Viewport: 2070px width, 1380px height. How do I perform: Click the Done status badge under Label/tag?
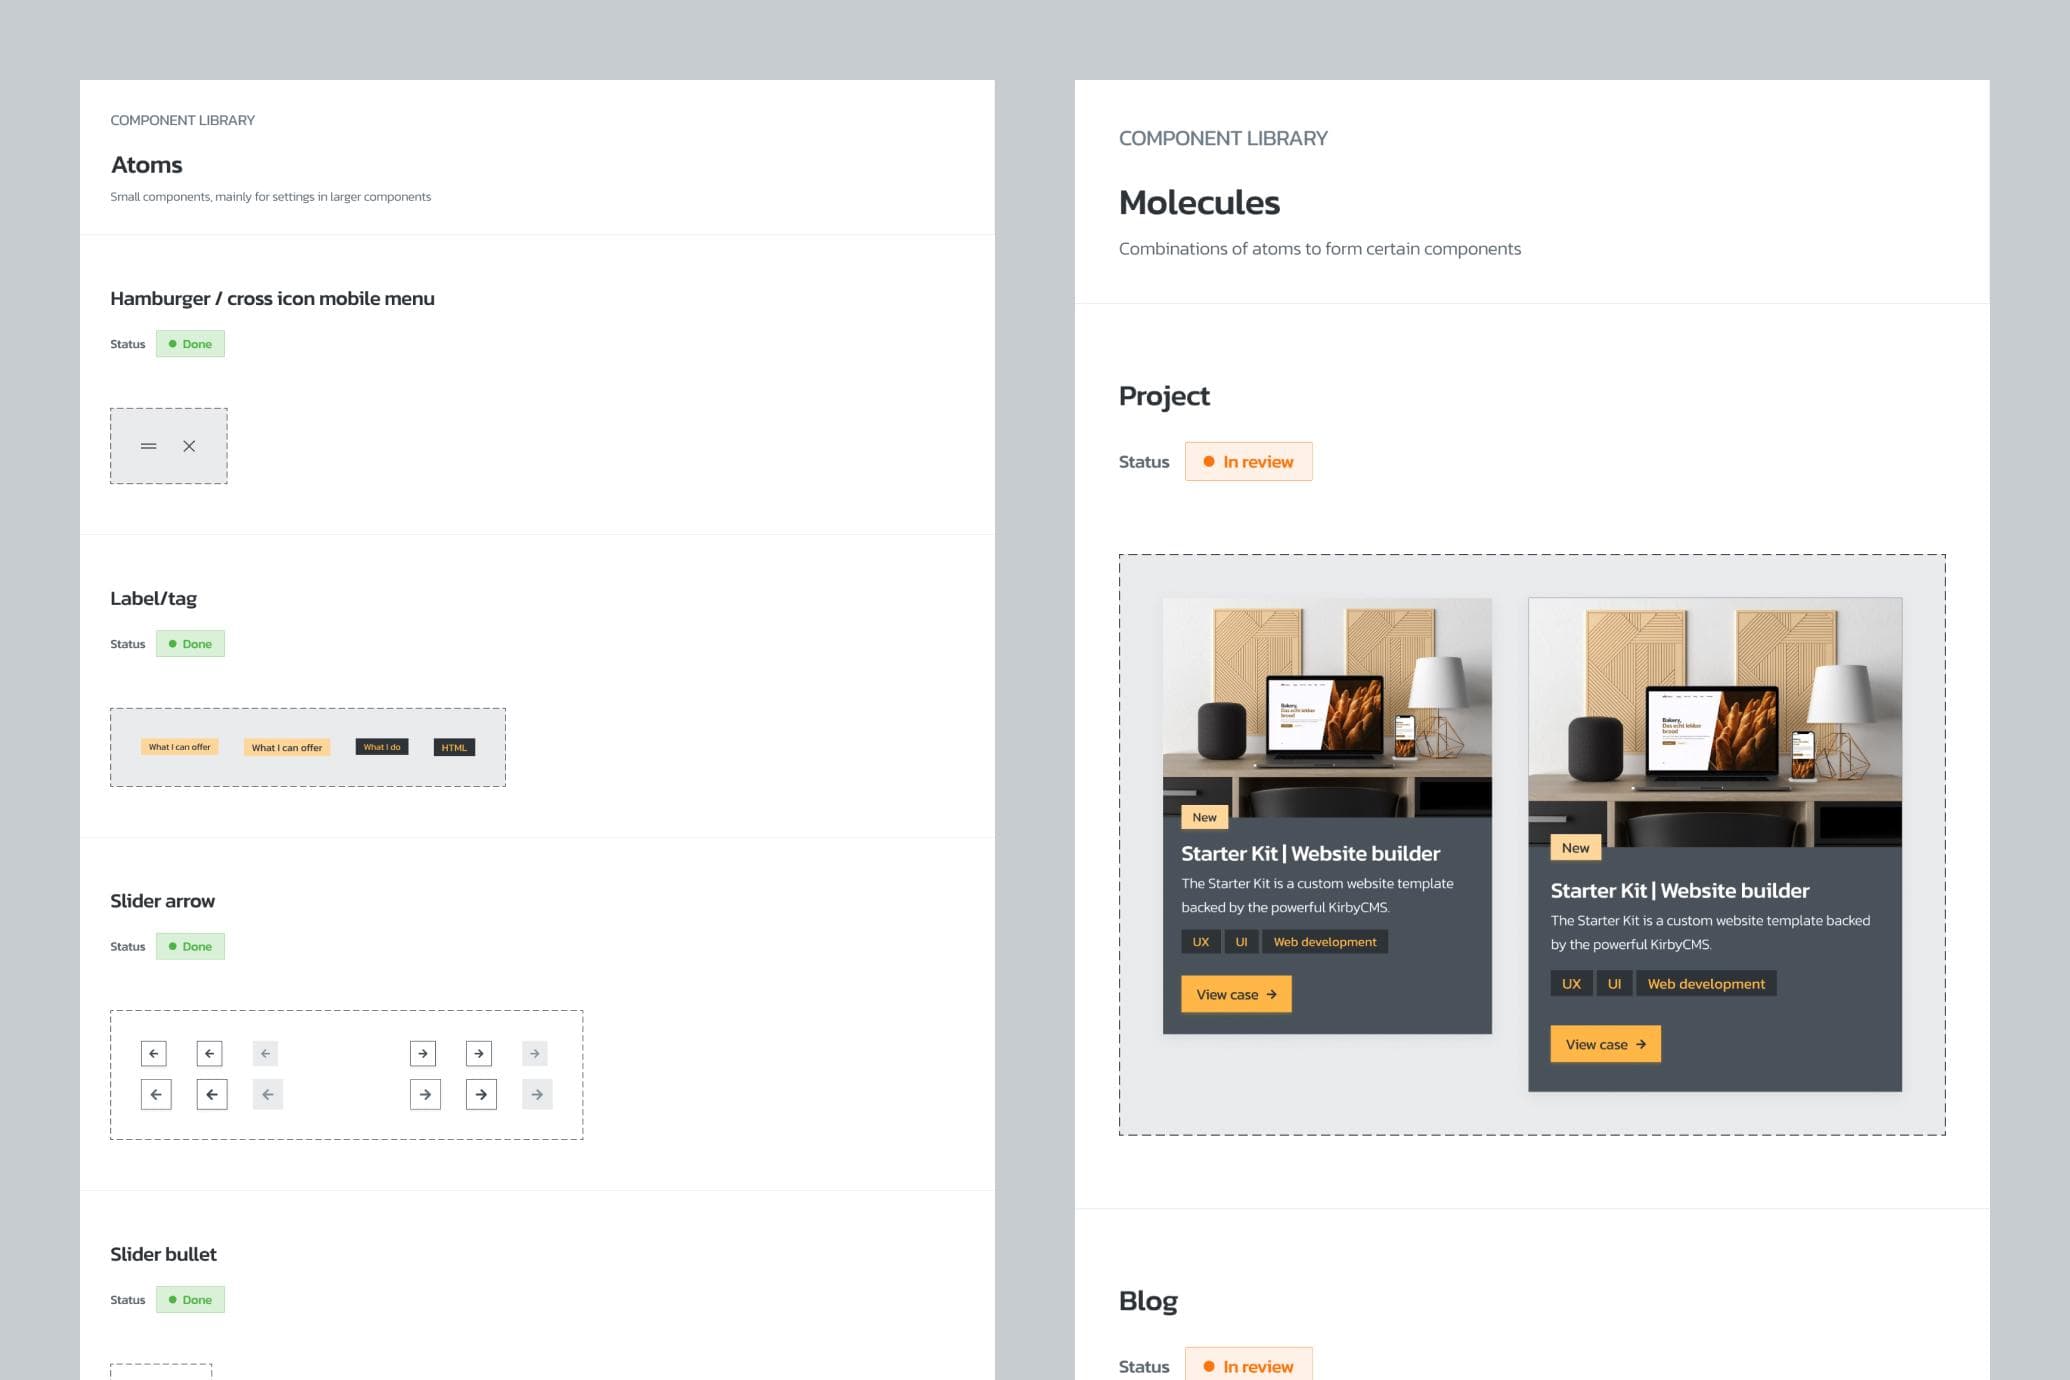coord(190,644)
